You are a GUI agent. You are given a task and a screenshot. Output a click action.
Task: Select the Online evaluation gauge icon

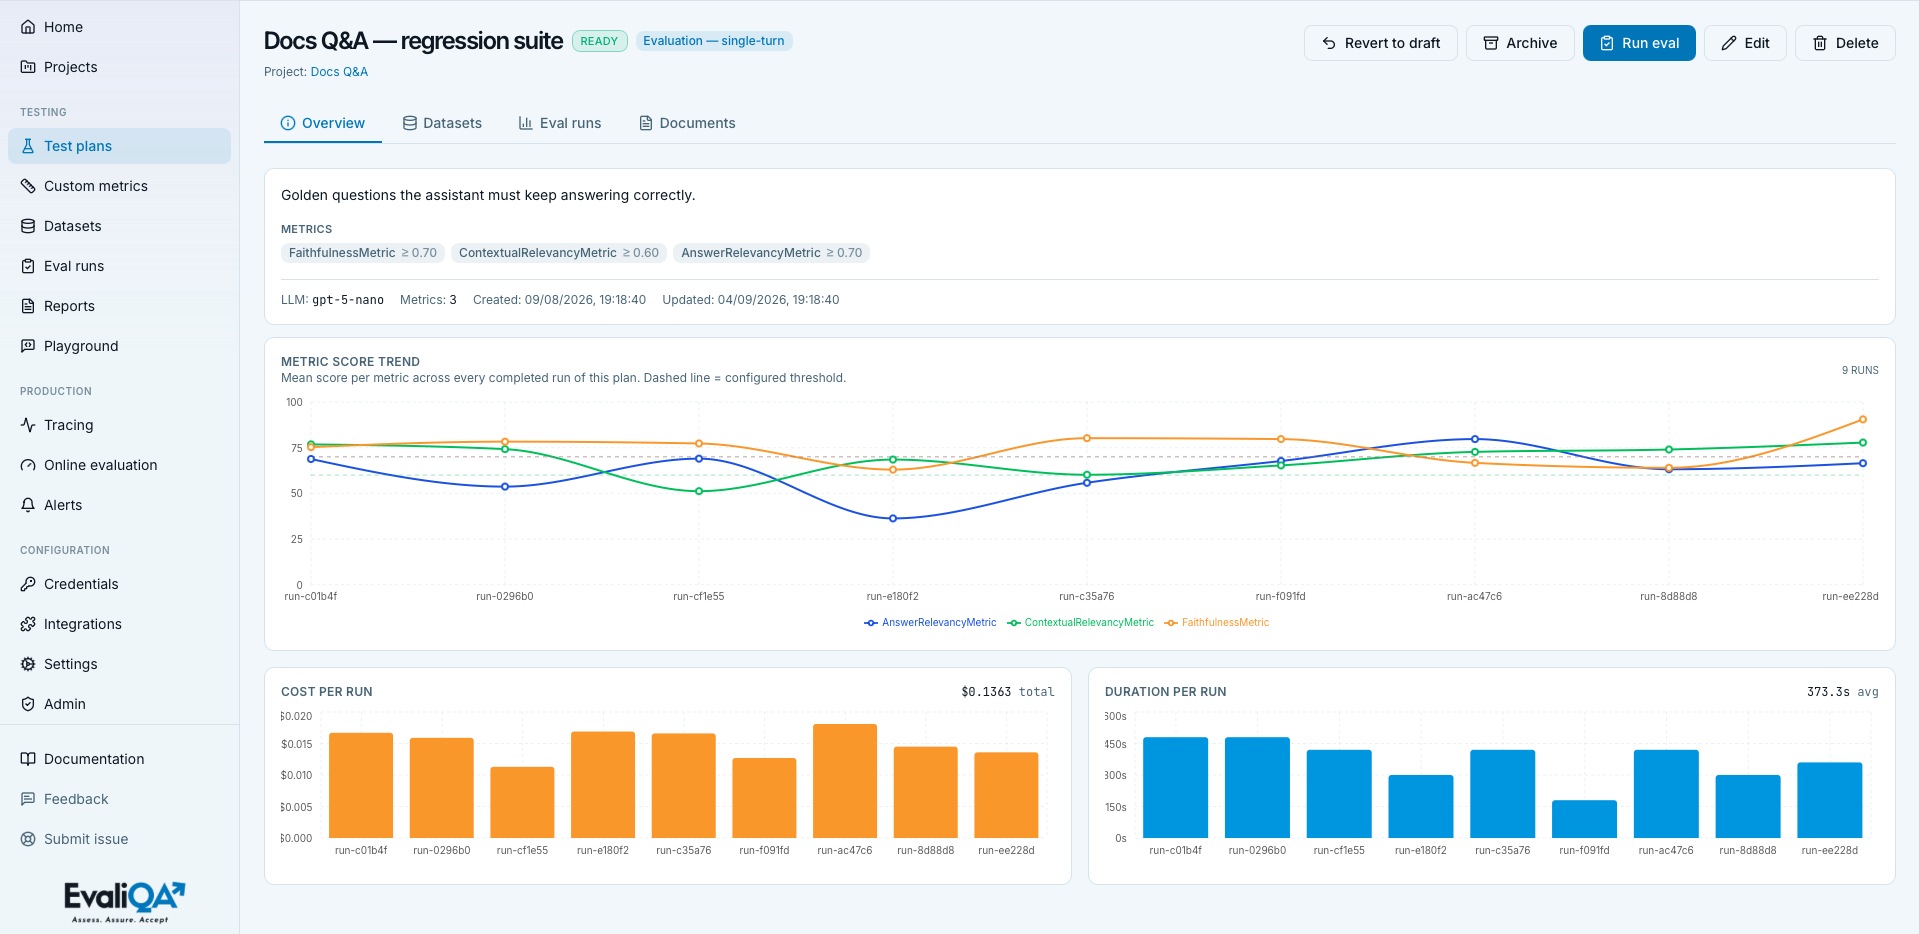[x=28, y=465]
